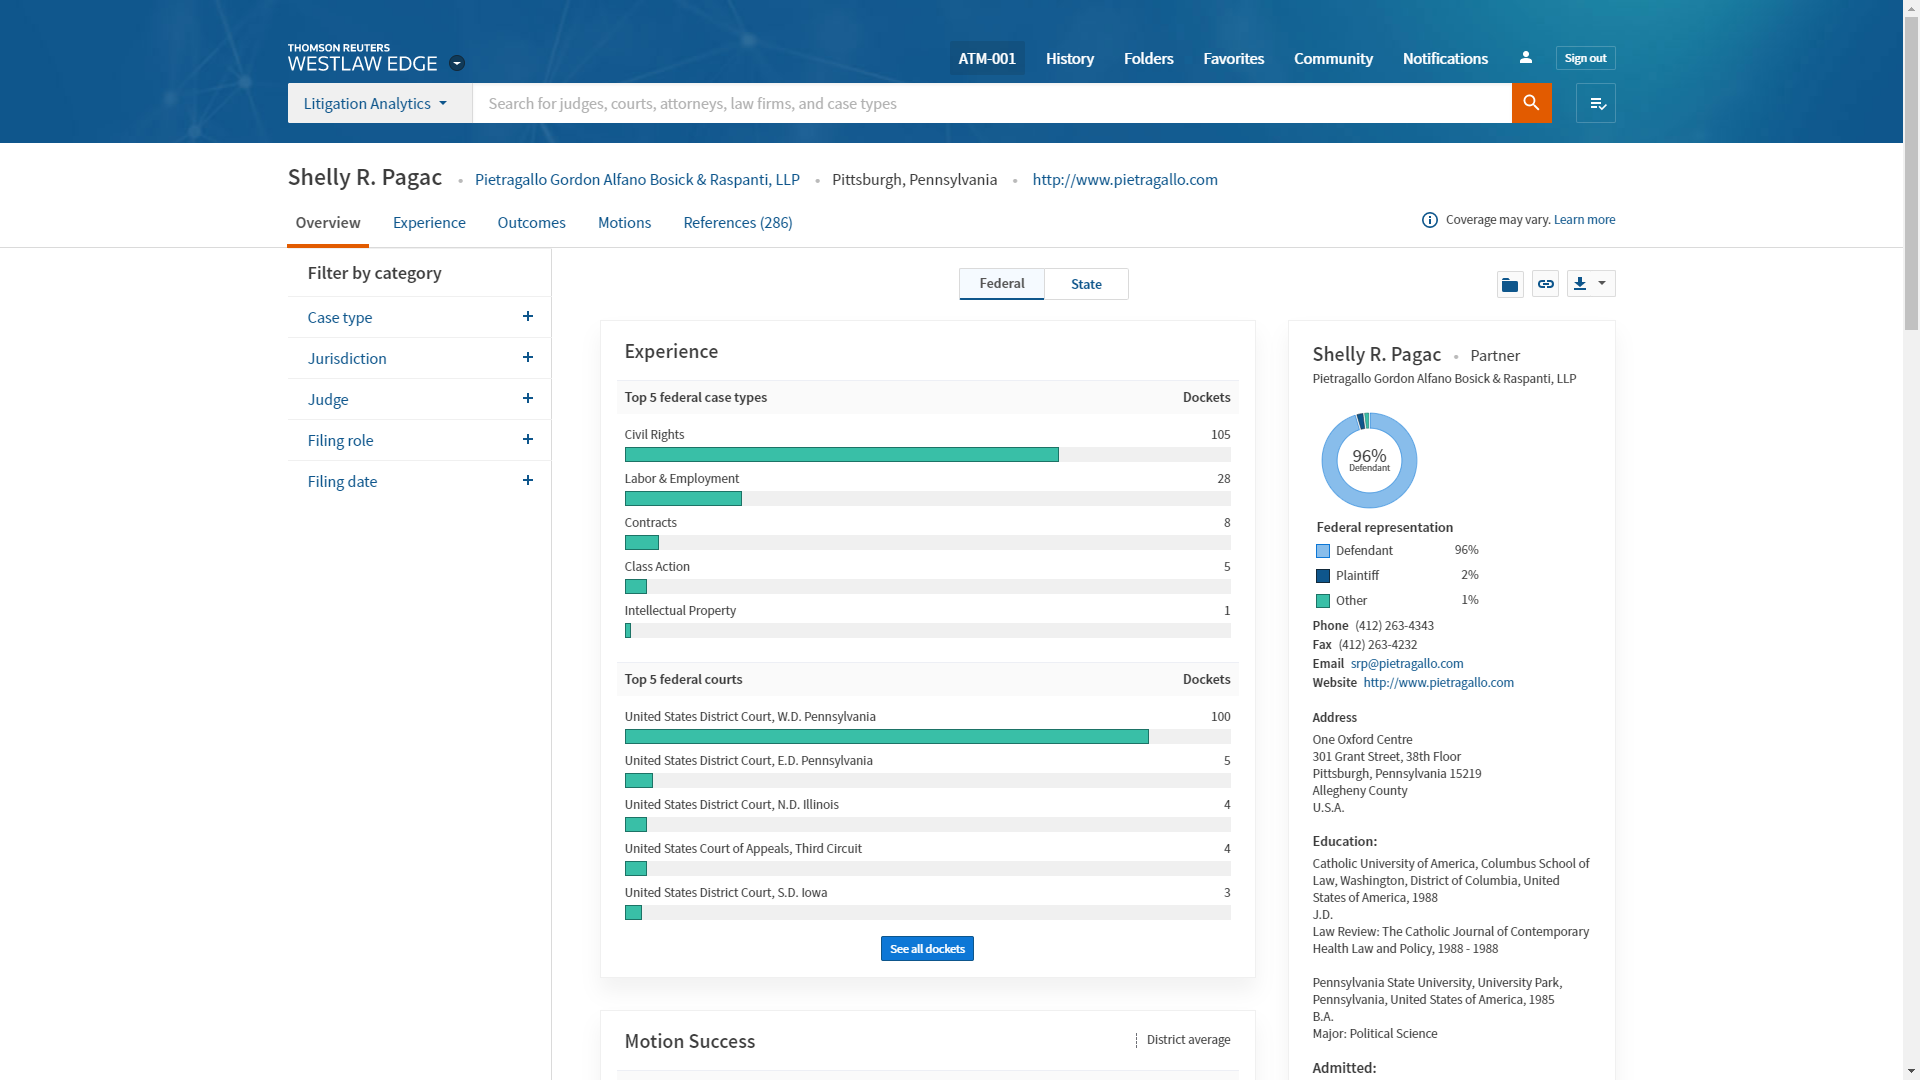Open the srp@pietragallo.com email link
1920x1080 pixels.
pos(1407,663)
